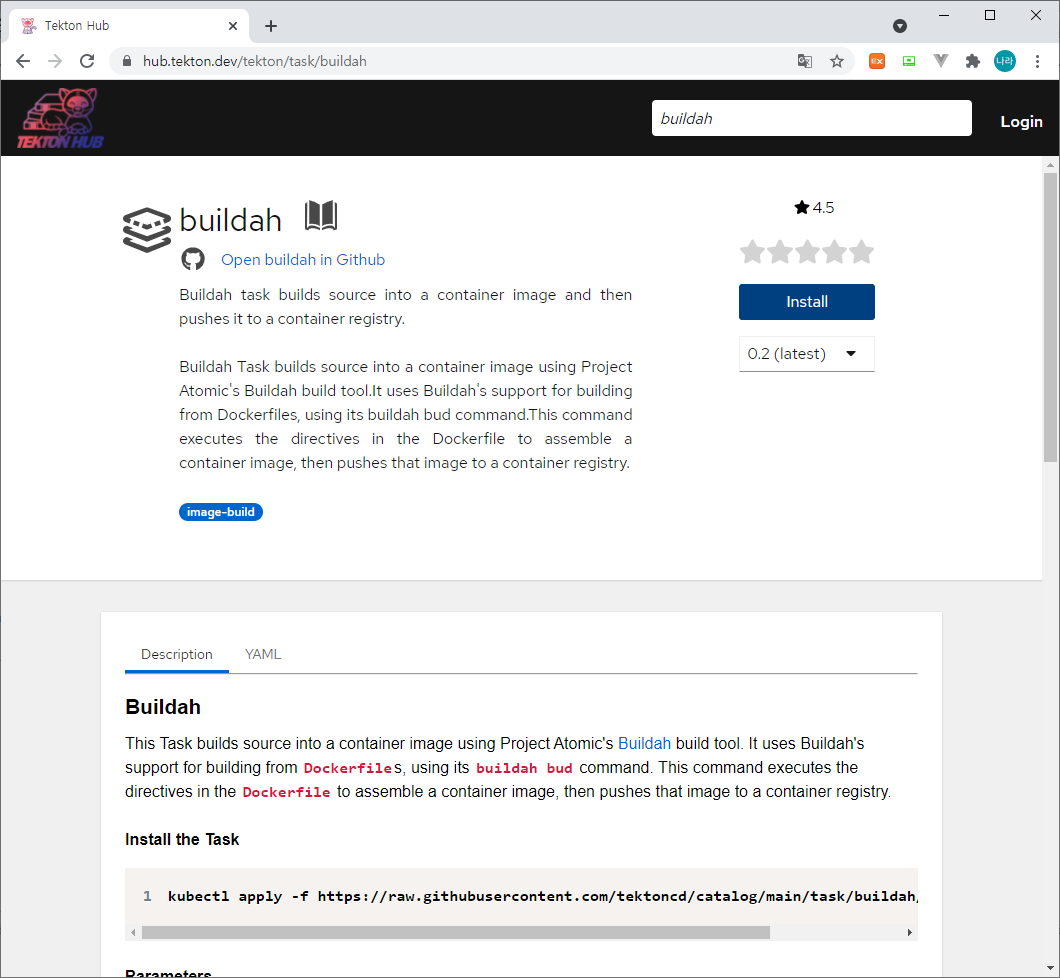
Task: Switch to the Description tab
Action: [x=176, y=654]
